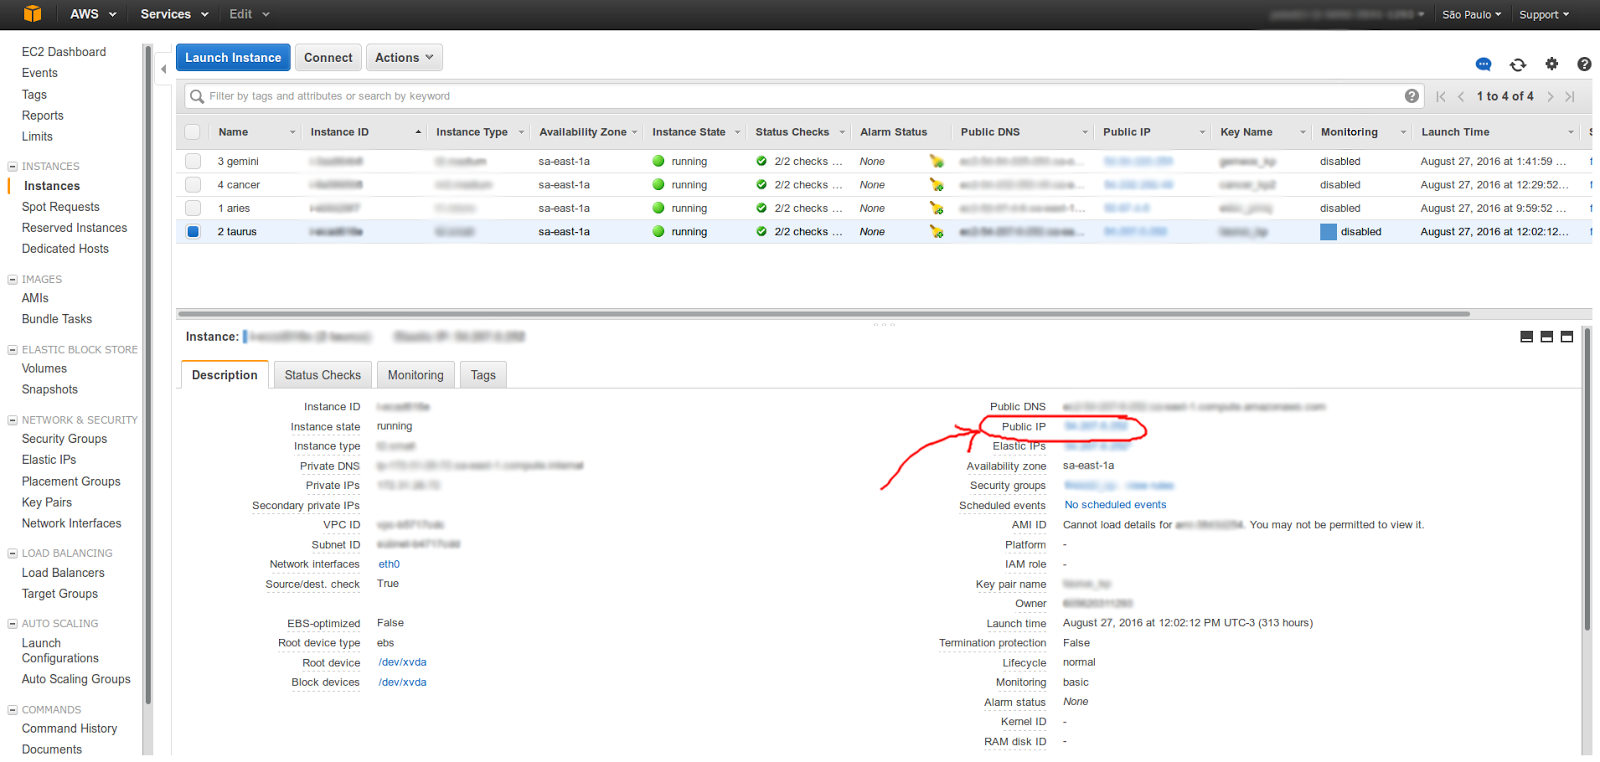Open the São Paulo region selector
1600x762 pixels.
[x=1471, y=15]
